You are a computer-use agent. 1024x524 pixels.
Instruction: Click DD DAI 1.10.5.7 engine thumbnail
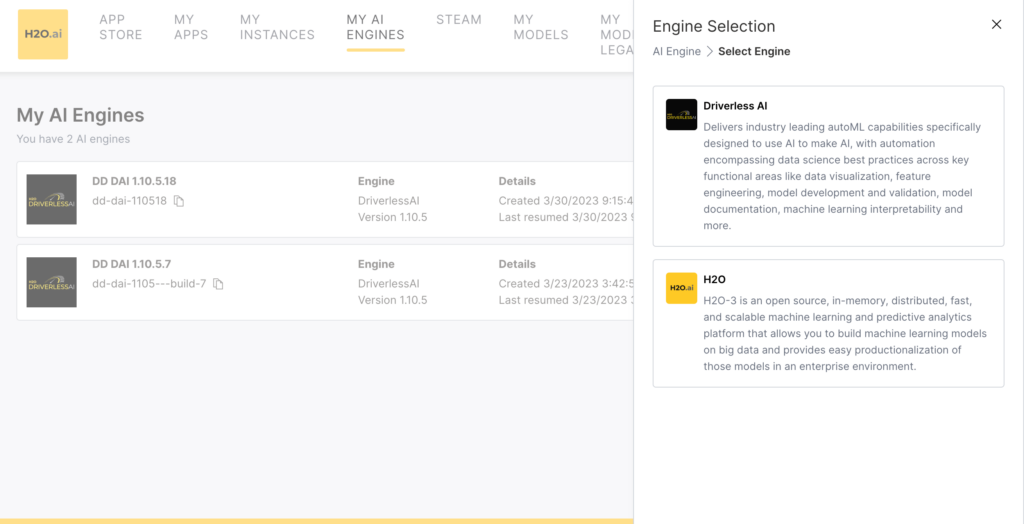coord(52,282)
